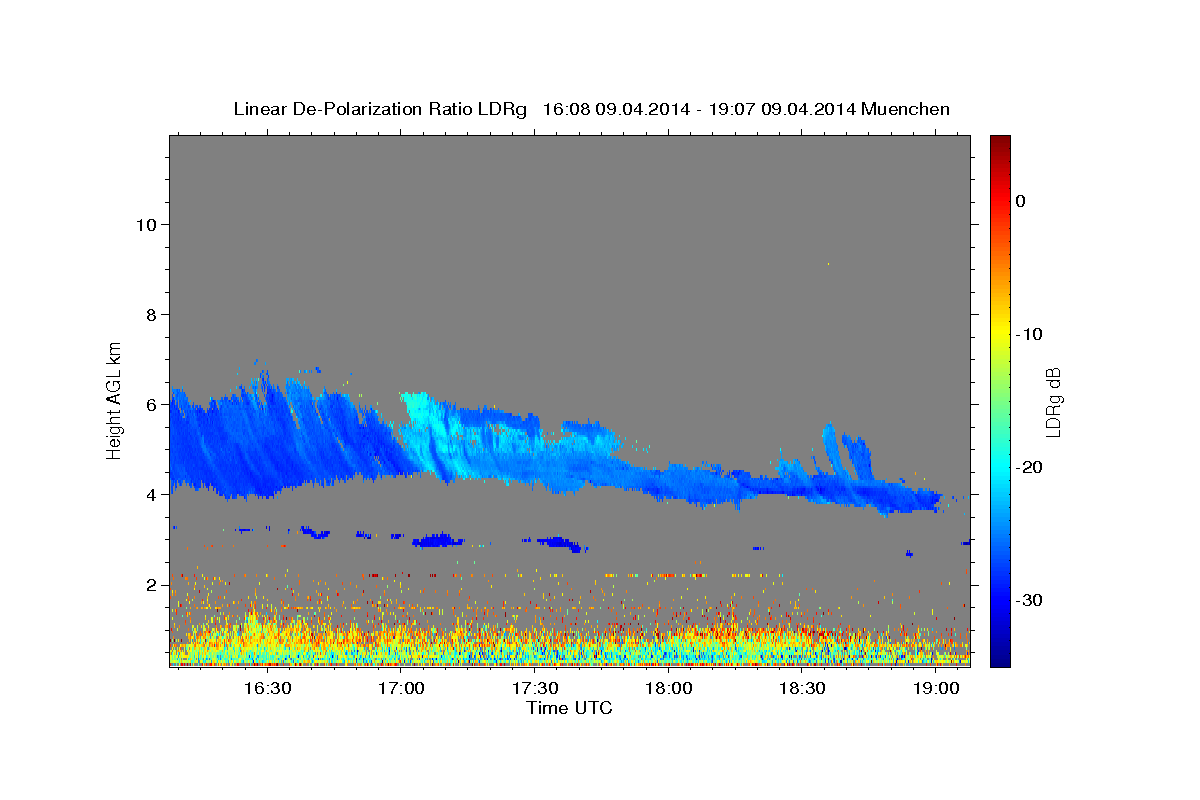Click the height tick label 2
The image size is (1200, 800).
pos(153,585)
